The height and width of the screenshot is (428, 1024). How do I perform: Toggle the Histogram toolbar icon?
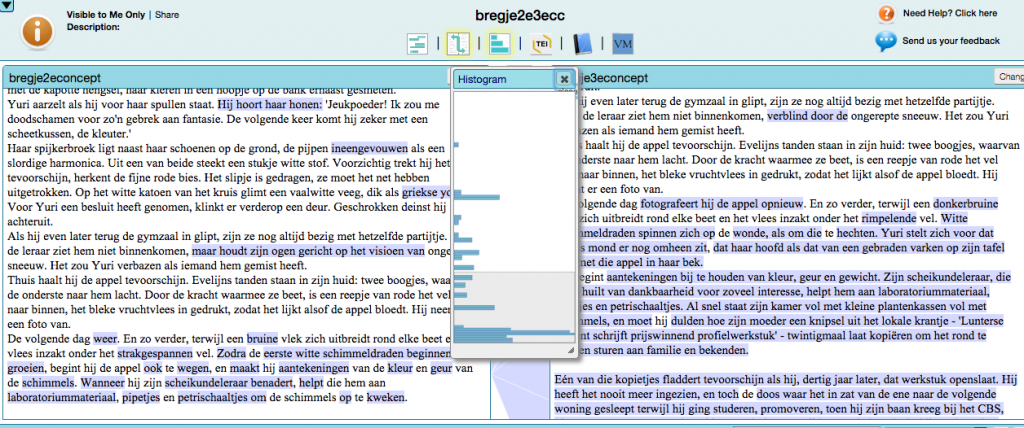500,44
